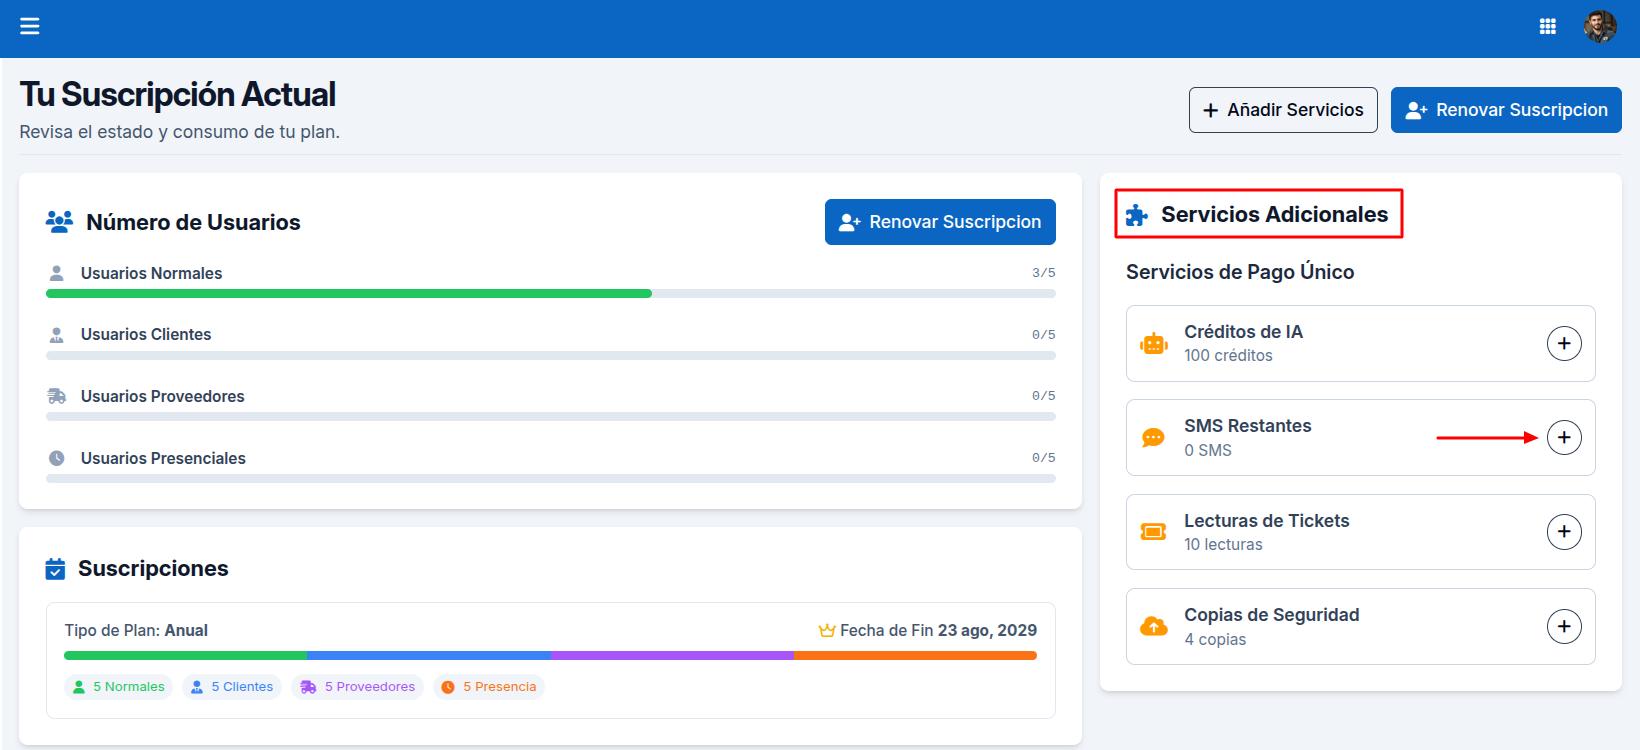Image resolution: width=1640 pixels, height=750 pixels.
Task: Click Renovar Suscripcion in the page header
Action: 1505,110
